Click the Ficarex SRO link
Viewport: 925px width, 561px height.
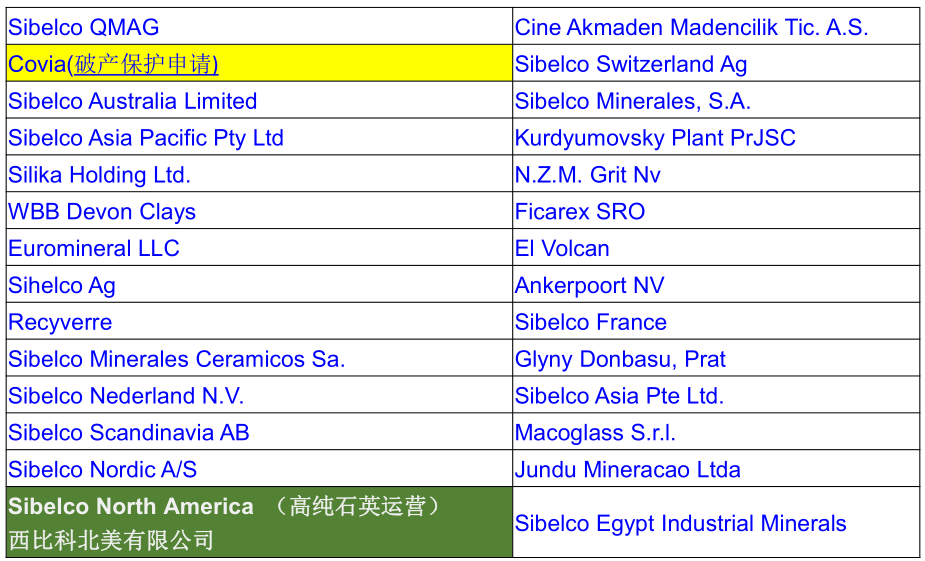(580, 212)
